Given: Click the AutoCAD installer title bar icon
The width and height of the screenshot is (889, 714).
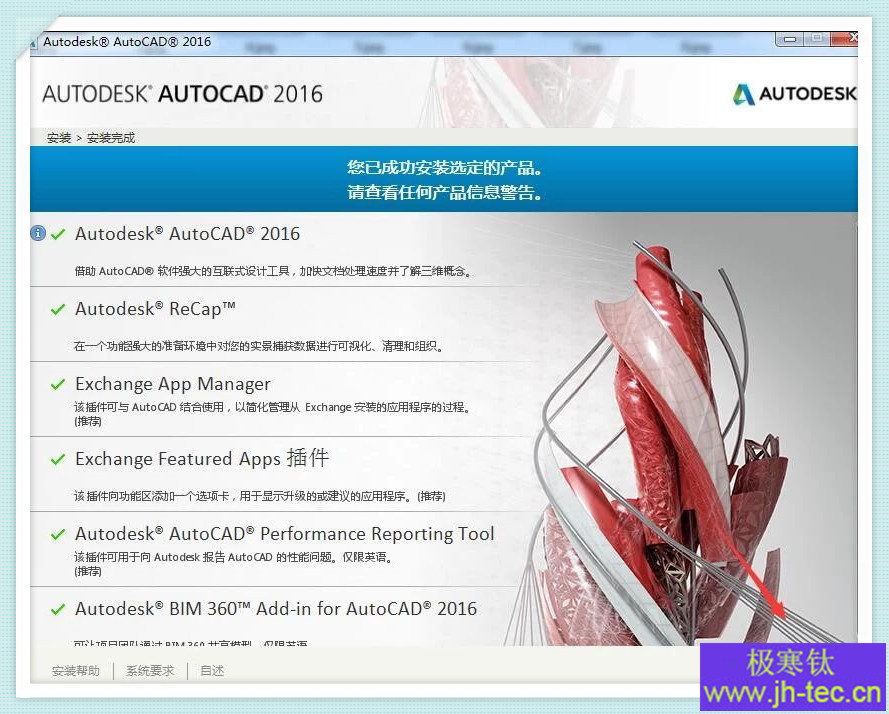Looking at the screenshot, I should click(x=34, y=43).
